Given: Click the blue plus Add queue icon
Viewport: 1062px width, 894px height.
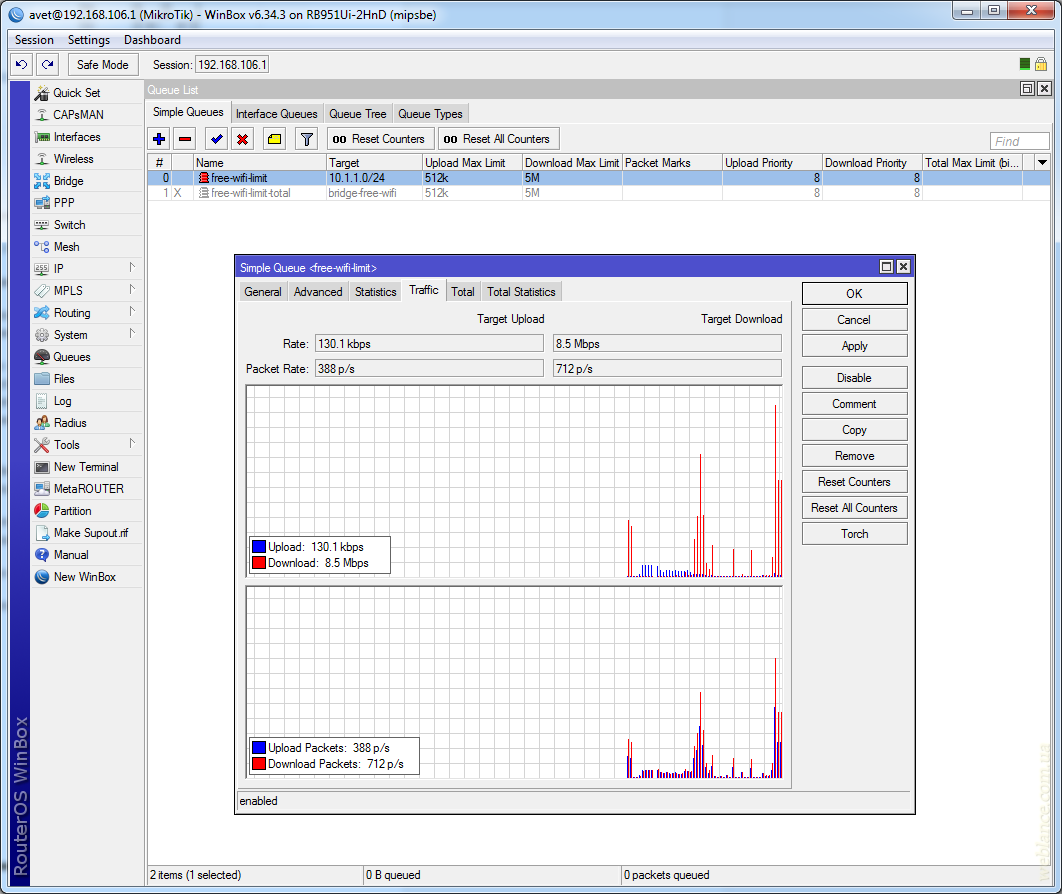Looking at the screenshot, I should click(159, 139).
